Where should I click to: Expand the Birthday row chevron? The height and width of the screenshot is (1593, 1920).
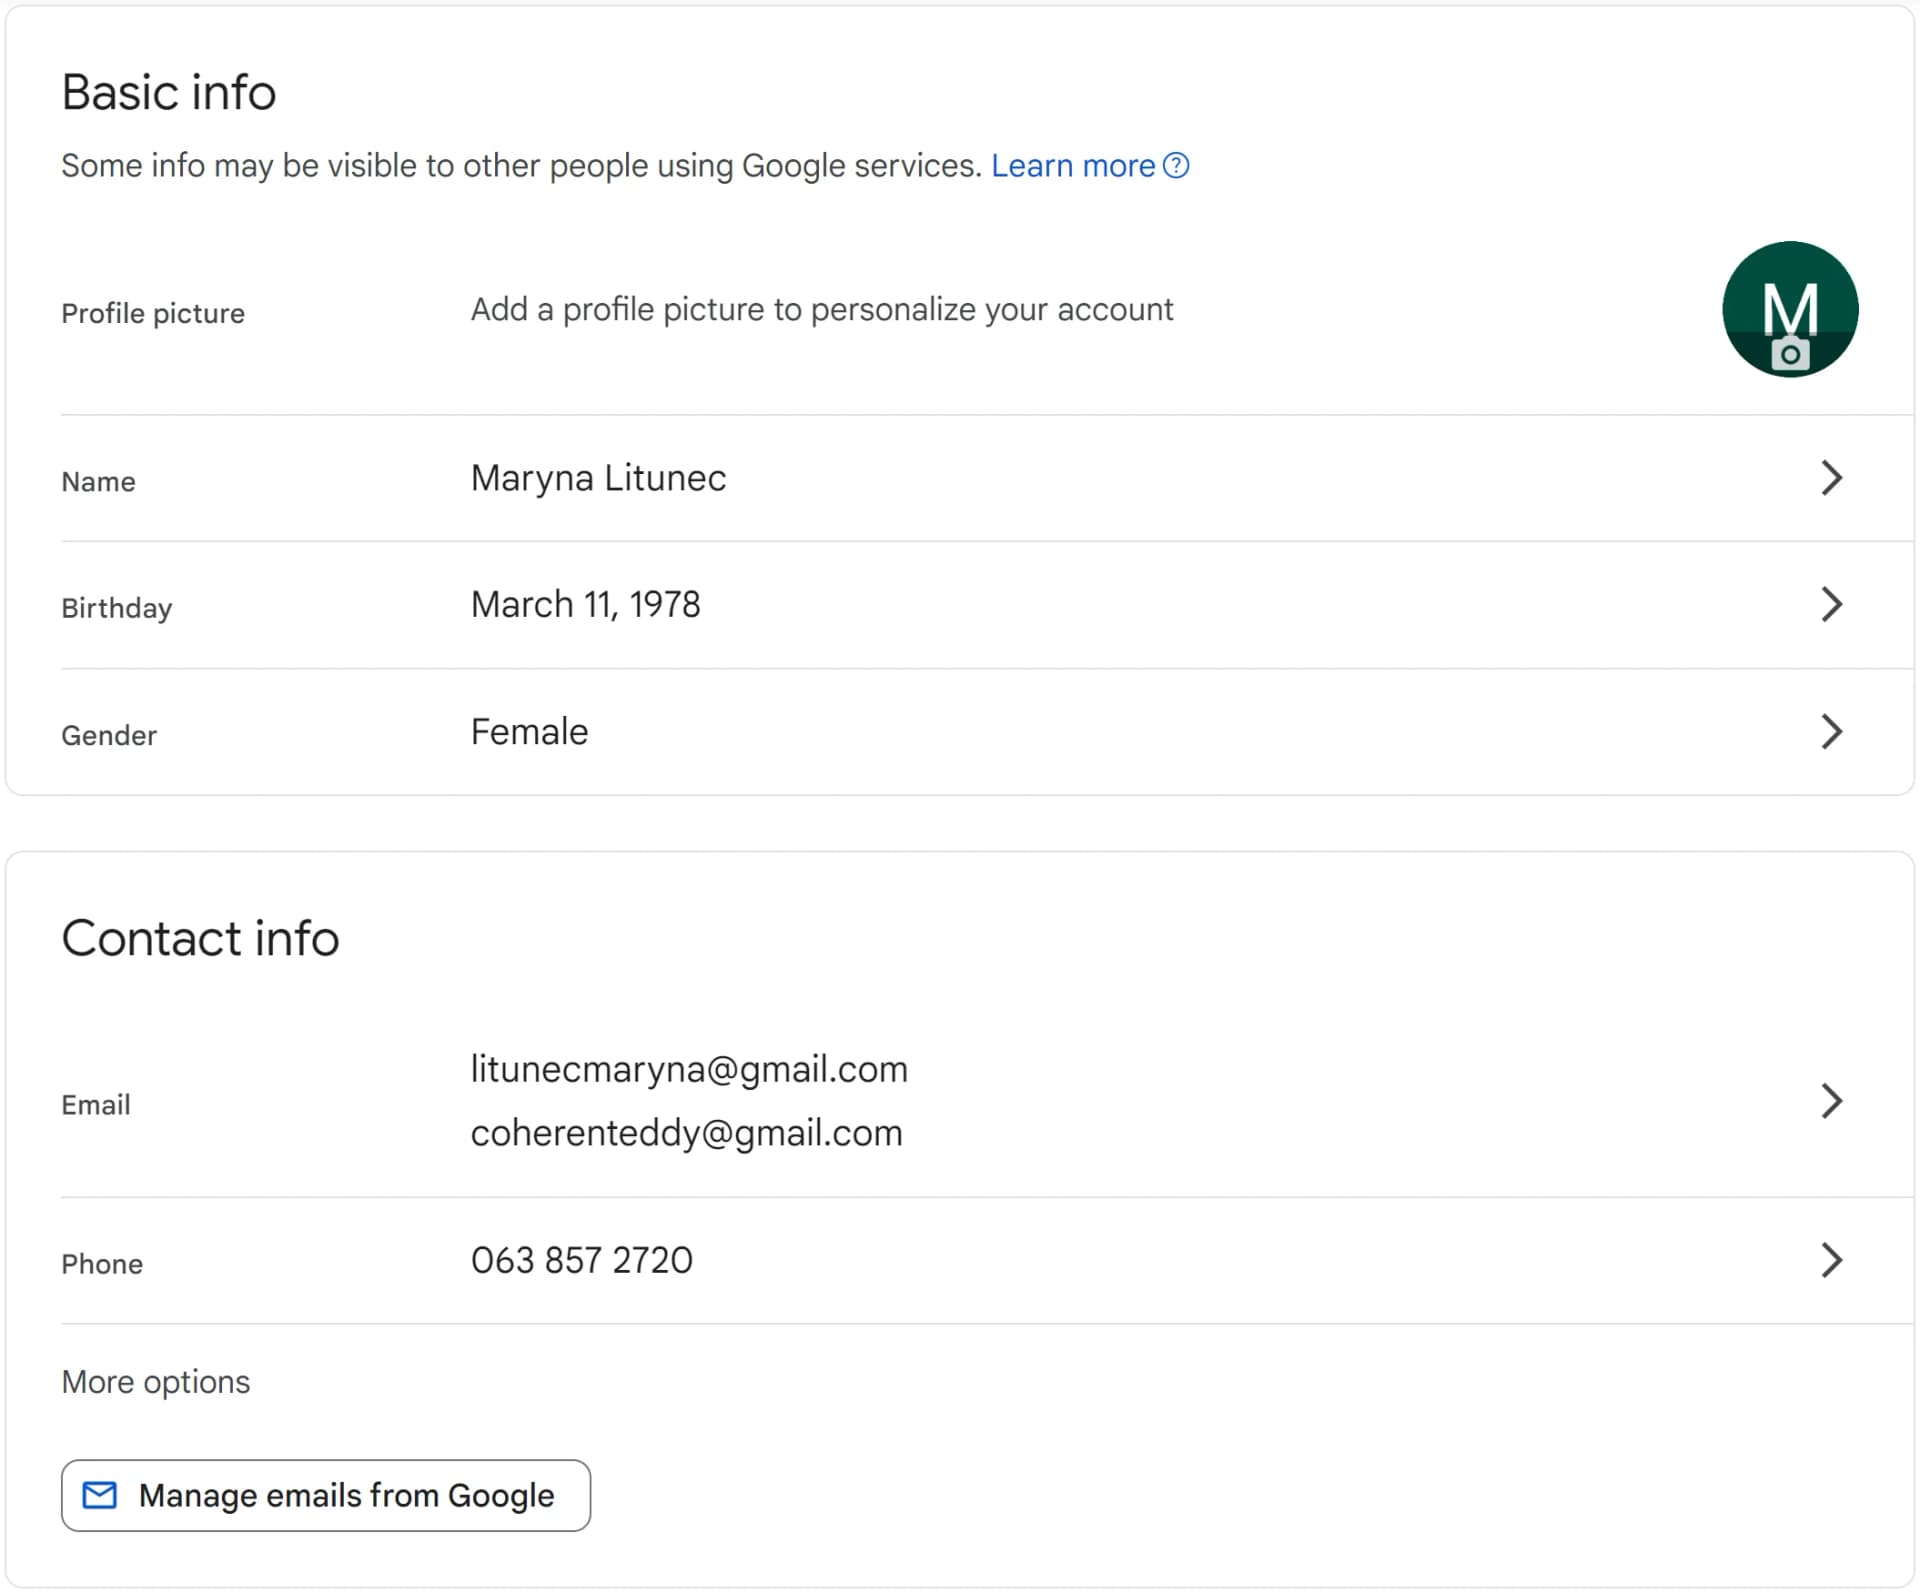coord(1831,604)
